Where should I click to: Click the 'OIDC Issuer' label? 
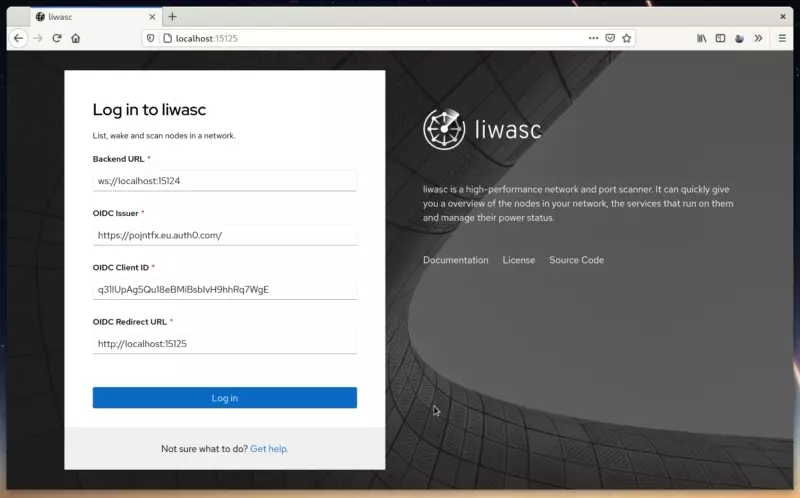(x=115, y=213)
